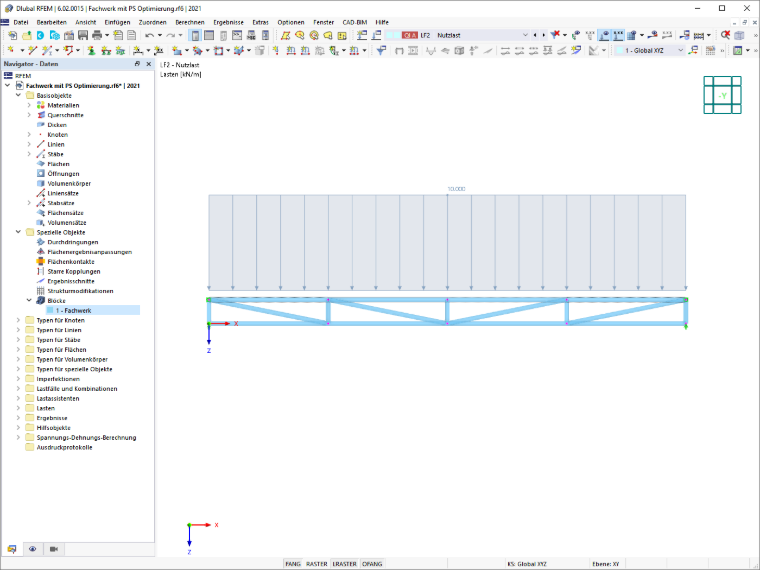Select Starre Kopplungen in the navigator

point(74,271)
